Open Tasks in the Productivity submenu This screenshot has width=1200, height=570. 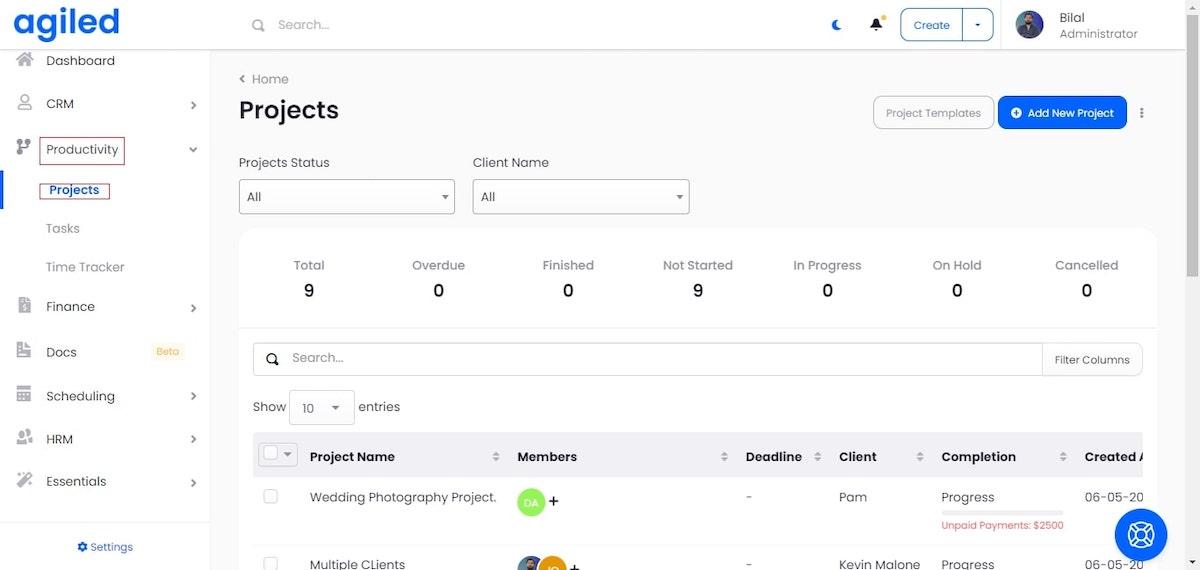click(63, 228)
